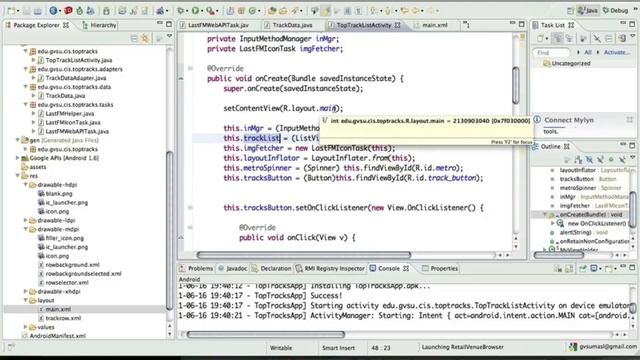
Task: Click the editor vertical scrollbar thumb
Action: (x=516, y=85)
